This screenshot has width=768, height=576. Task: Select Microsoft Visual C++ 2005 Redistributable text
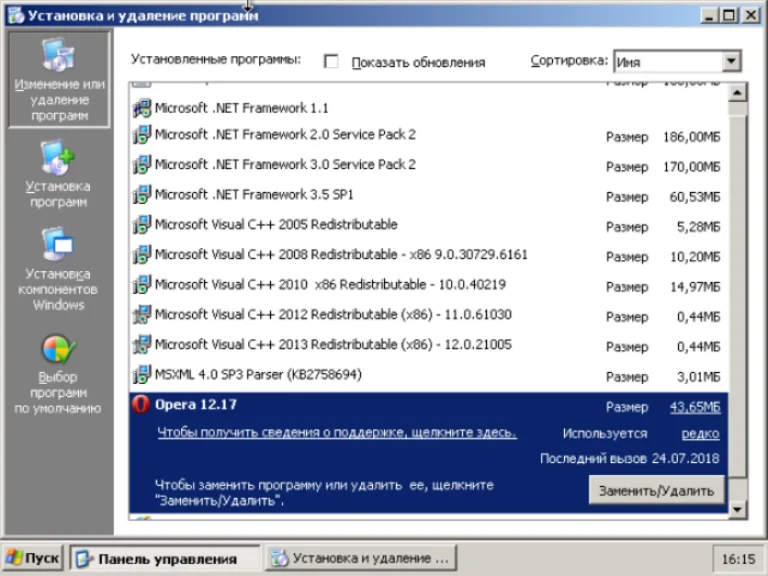[x=276, y=224]
